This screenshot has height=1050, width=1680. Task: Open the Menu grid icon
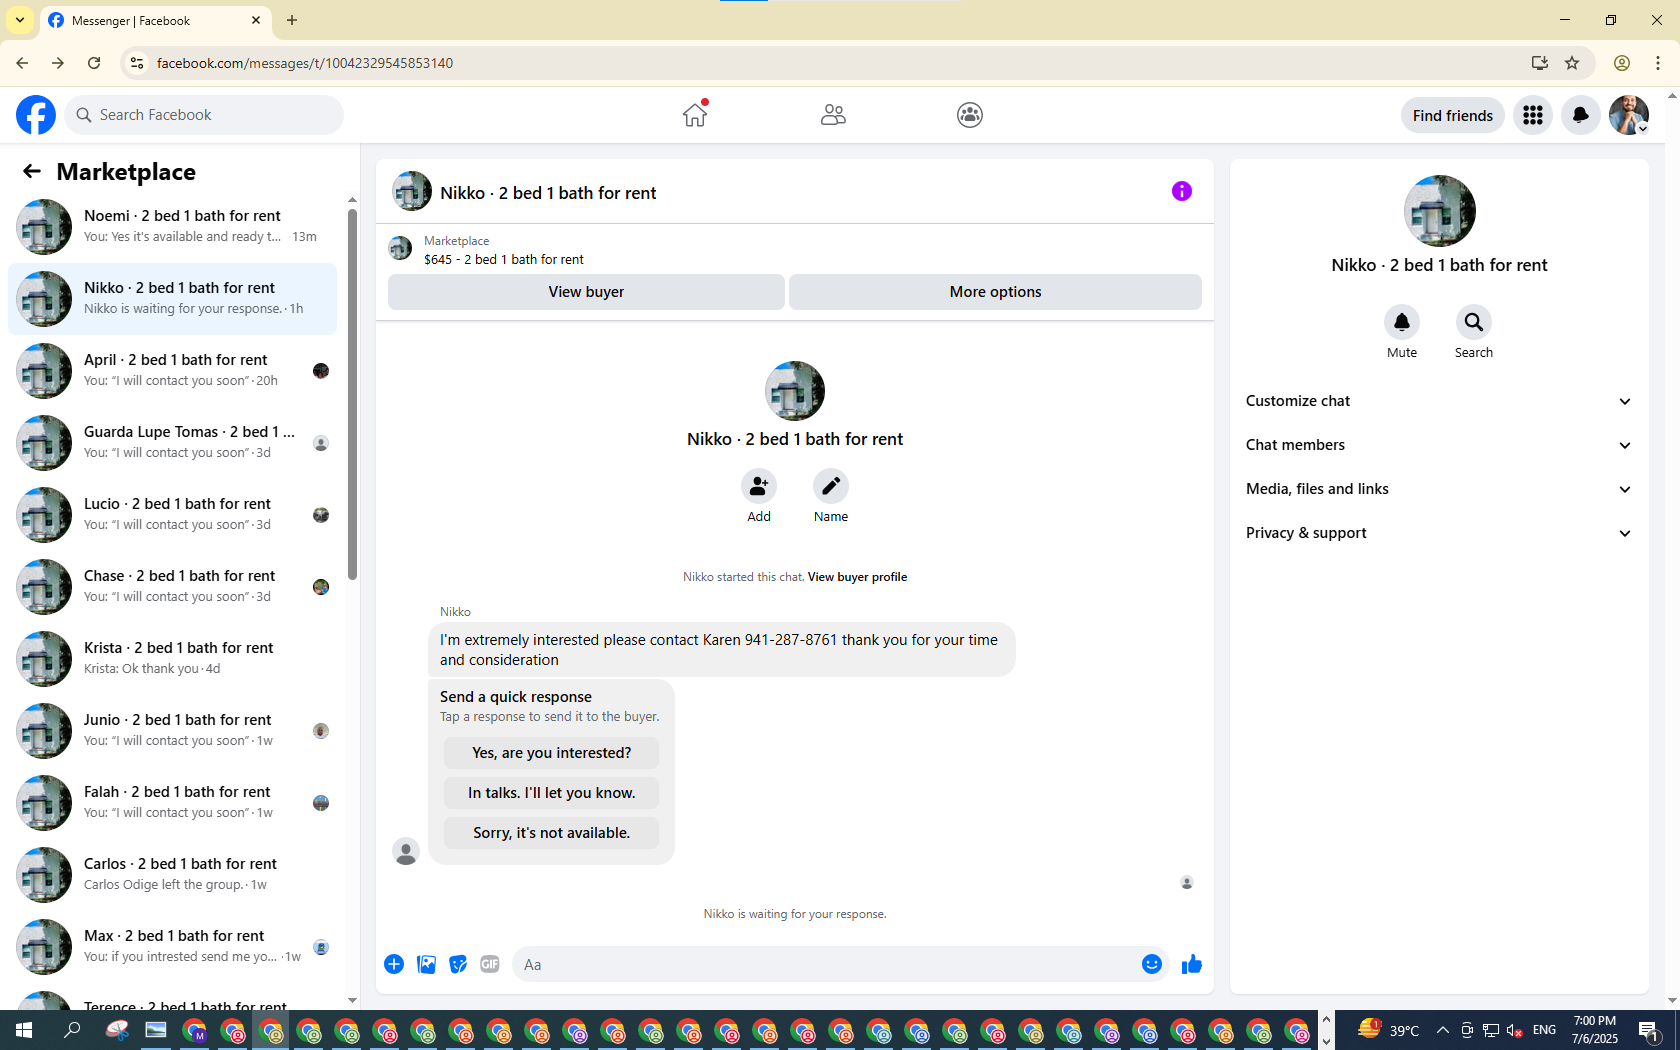[x=1533, y=115]
